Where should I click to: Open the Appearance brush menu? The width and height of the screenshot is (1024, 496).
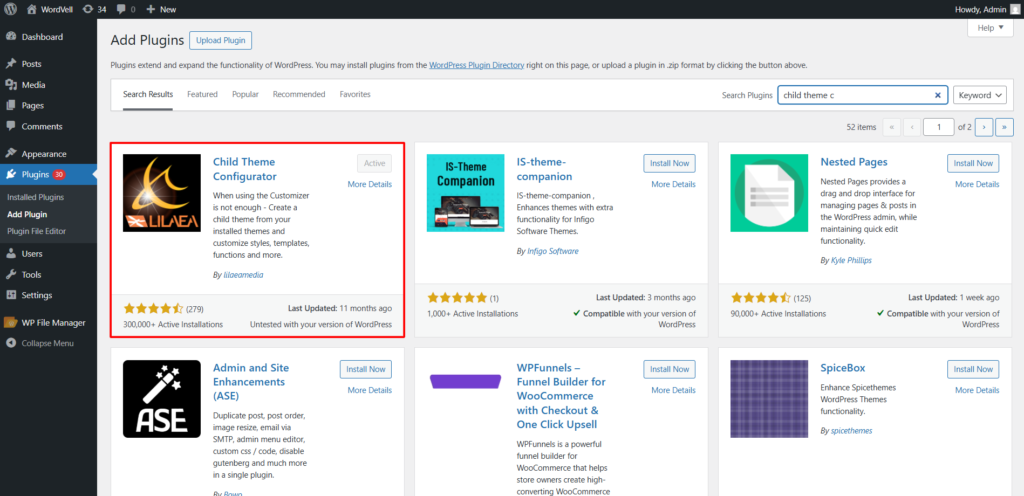click(11, 154)
